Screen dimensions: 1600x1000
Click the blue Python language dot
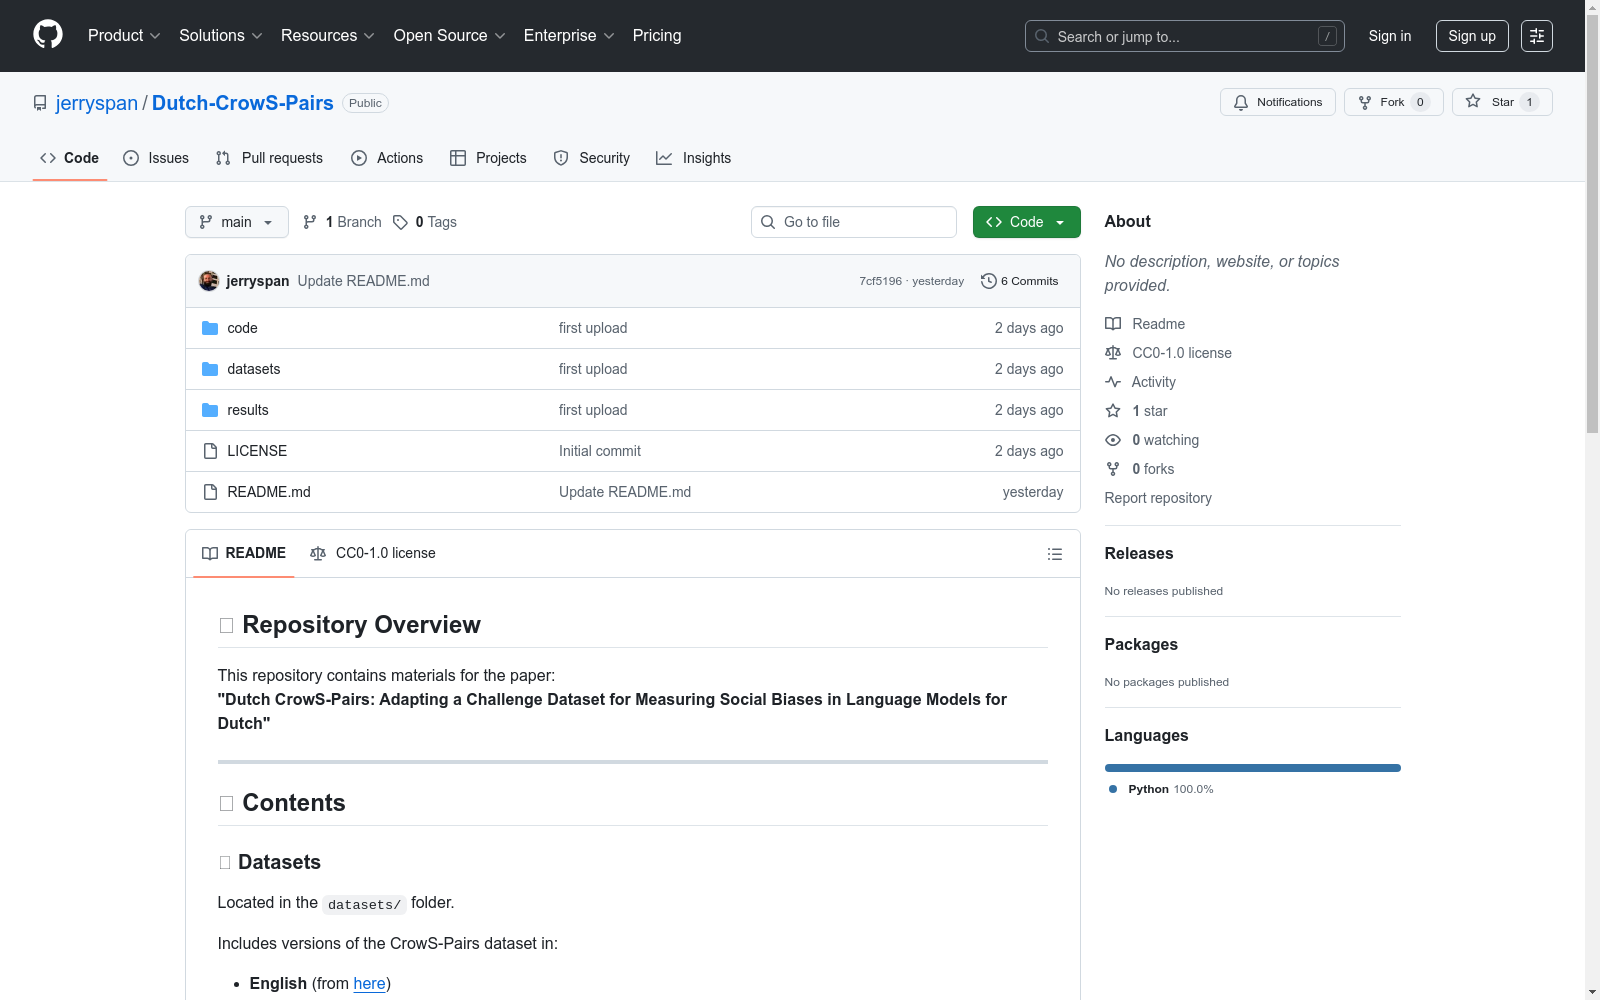1113,789
